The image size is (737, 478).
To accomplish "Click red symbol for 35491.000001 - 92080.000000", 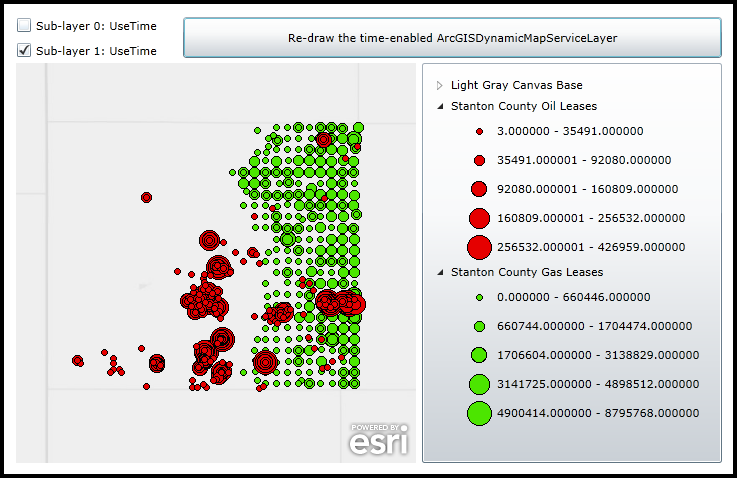I will (x=479, y=161).
